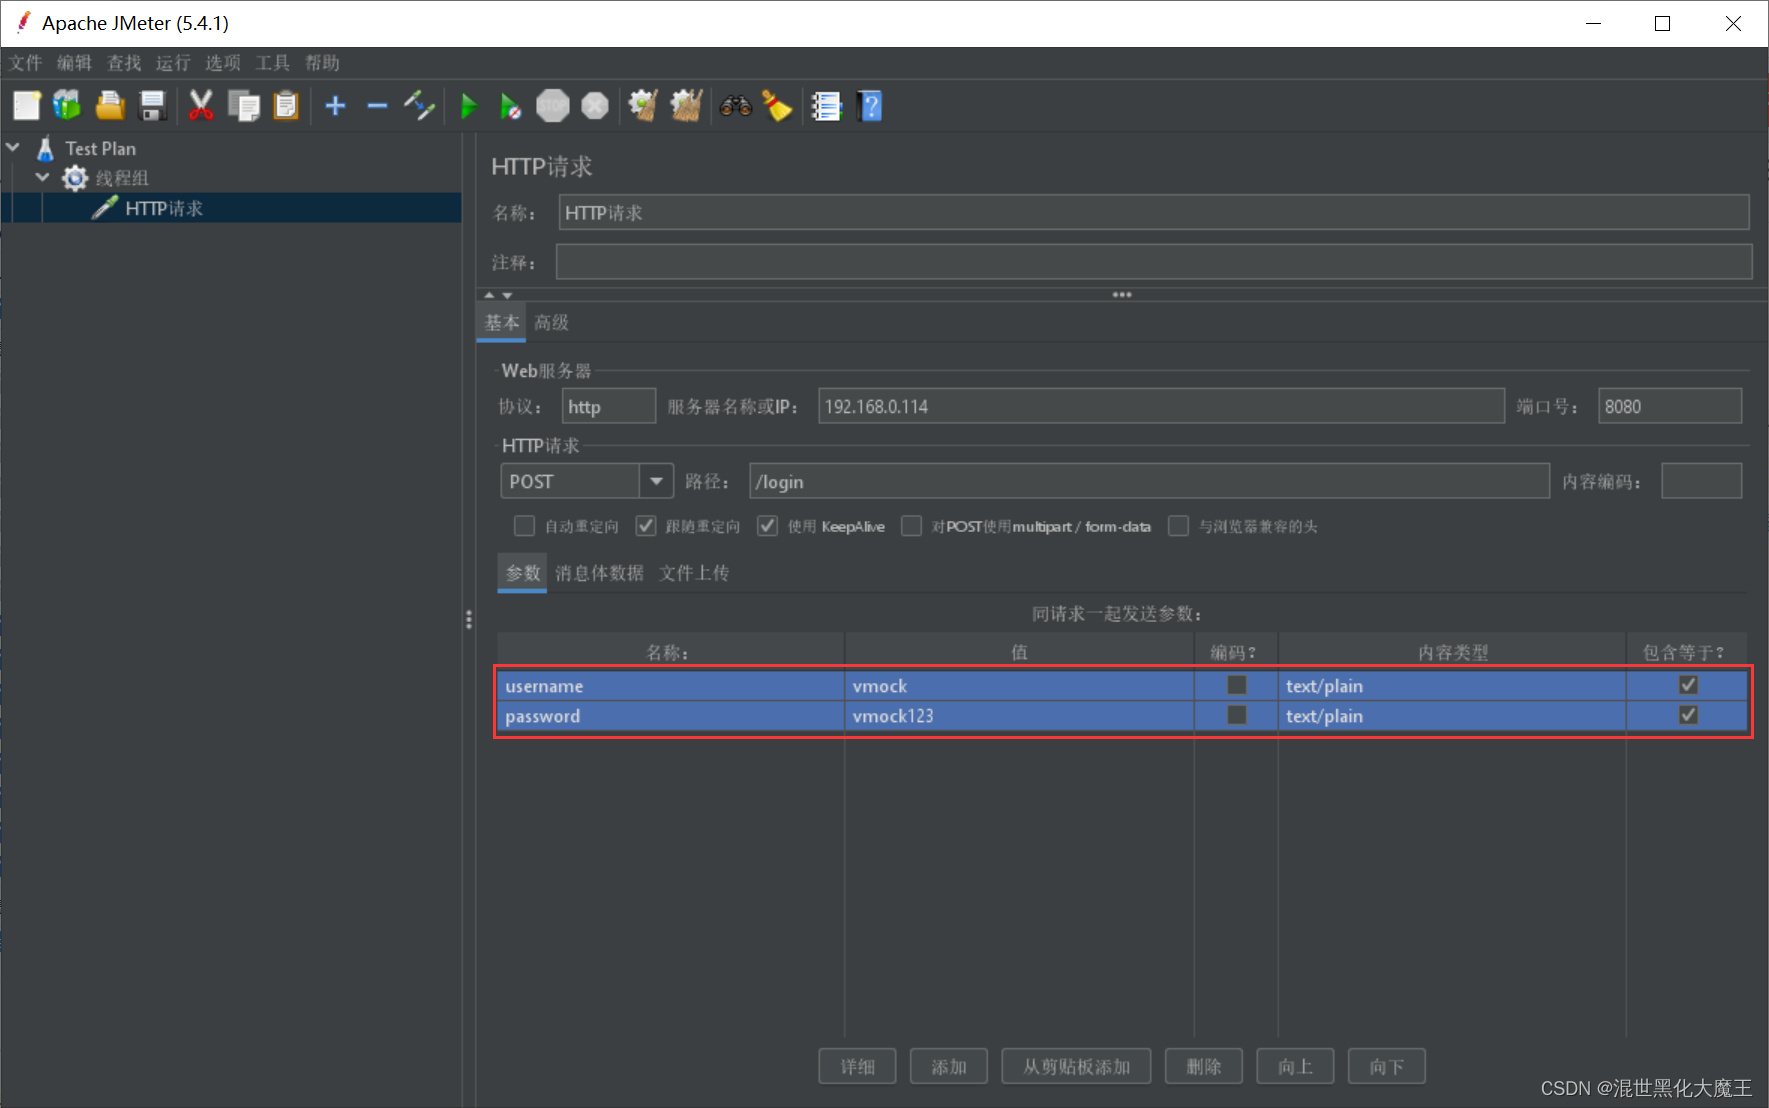The width and height of the screenshot is (1769, 1108).
Task: Click the HTTP request pipette icon in tree
Action: 104,208
